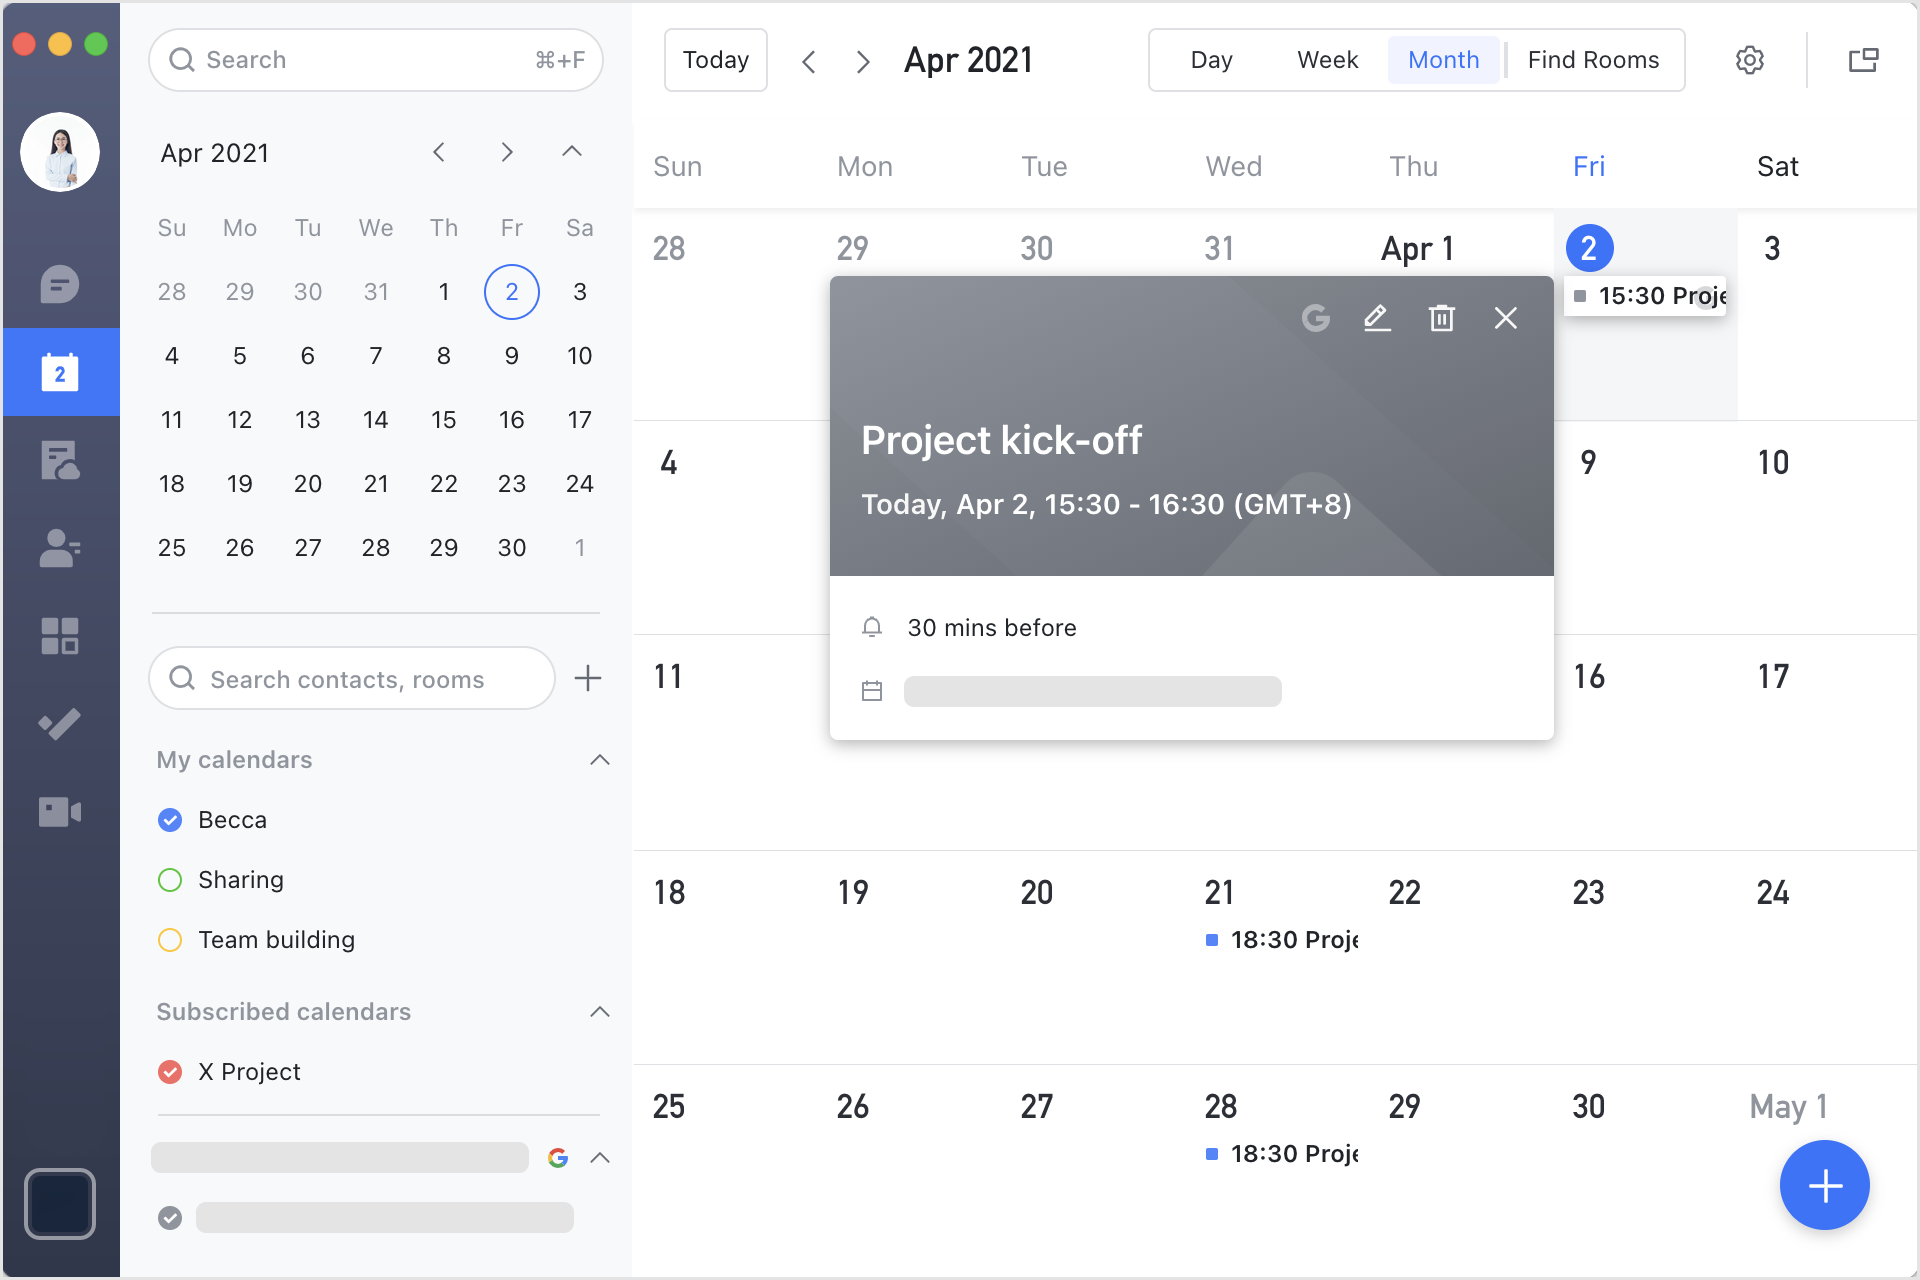This screenshot has width=1920, height=1280.
Task: Edit the Project kick-off event with pencil icon
Action: [1377, 317]
